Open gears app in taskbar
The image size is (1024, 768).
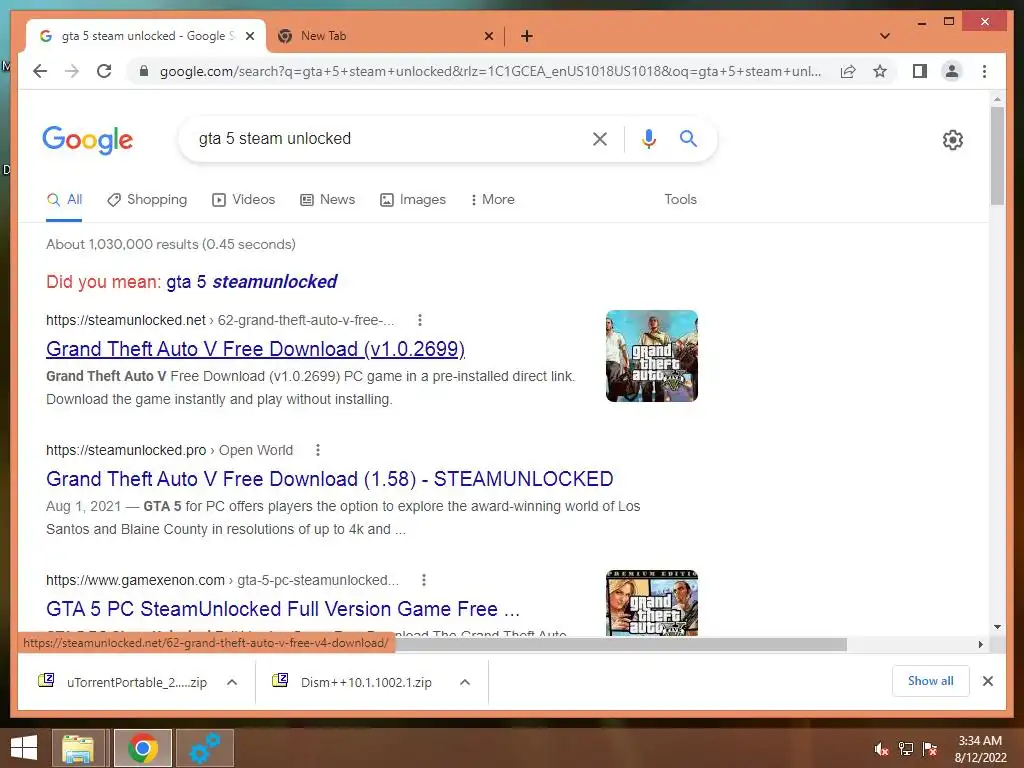tap(204, 748)
